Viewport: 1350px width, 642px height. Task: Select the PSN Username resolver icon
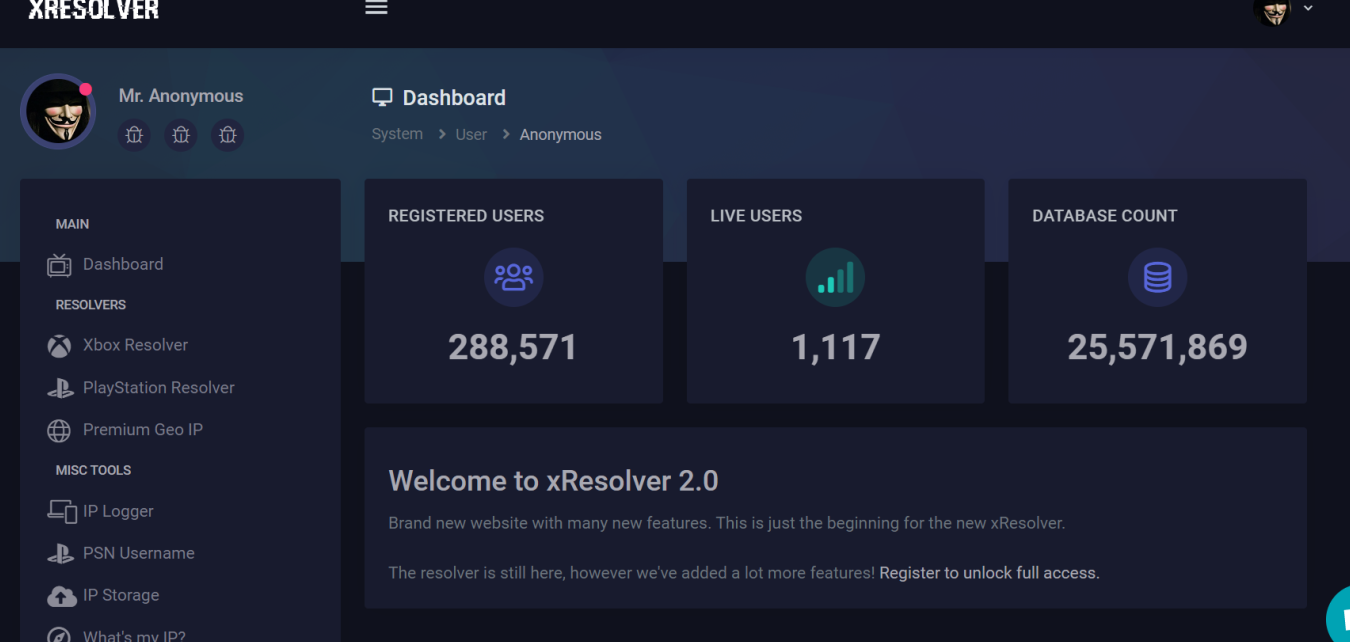(x=61, y=553)
